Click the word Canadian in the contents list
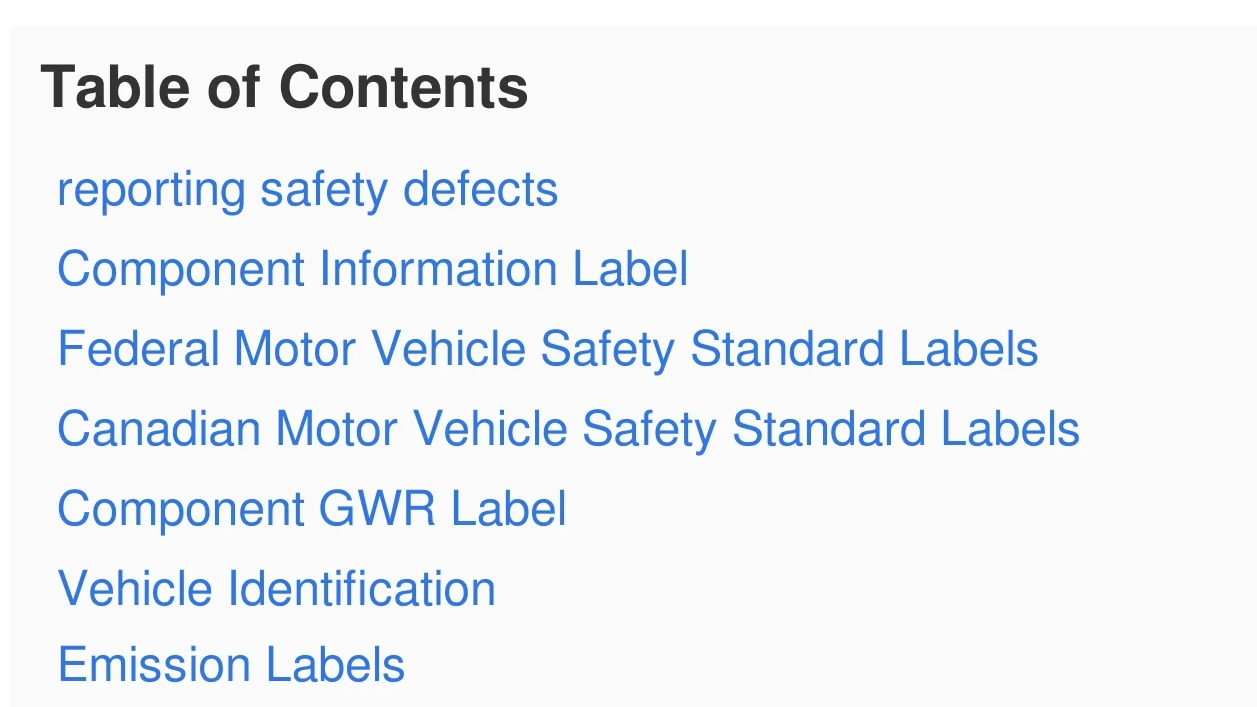 tap(159, 429)
